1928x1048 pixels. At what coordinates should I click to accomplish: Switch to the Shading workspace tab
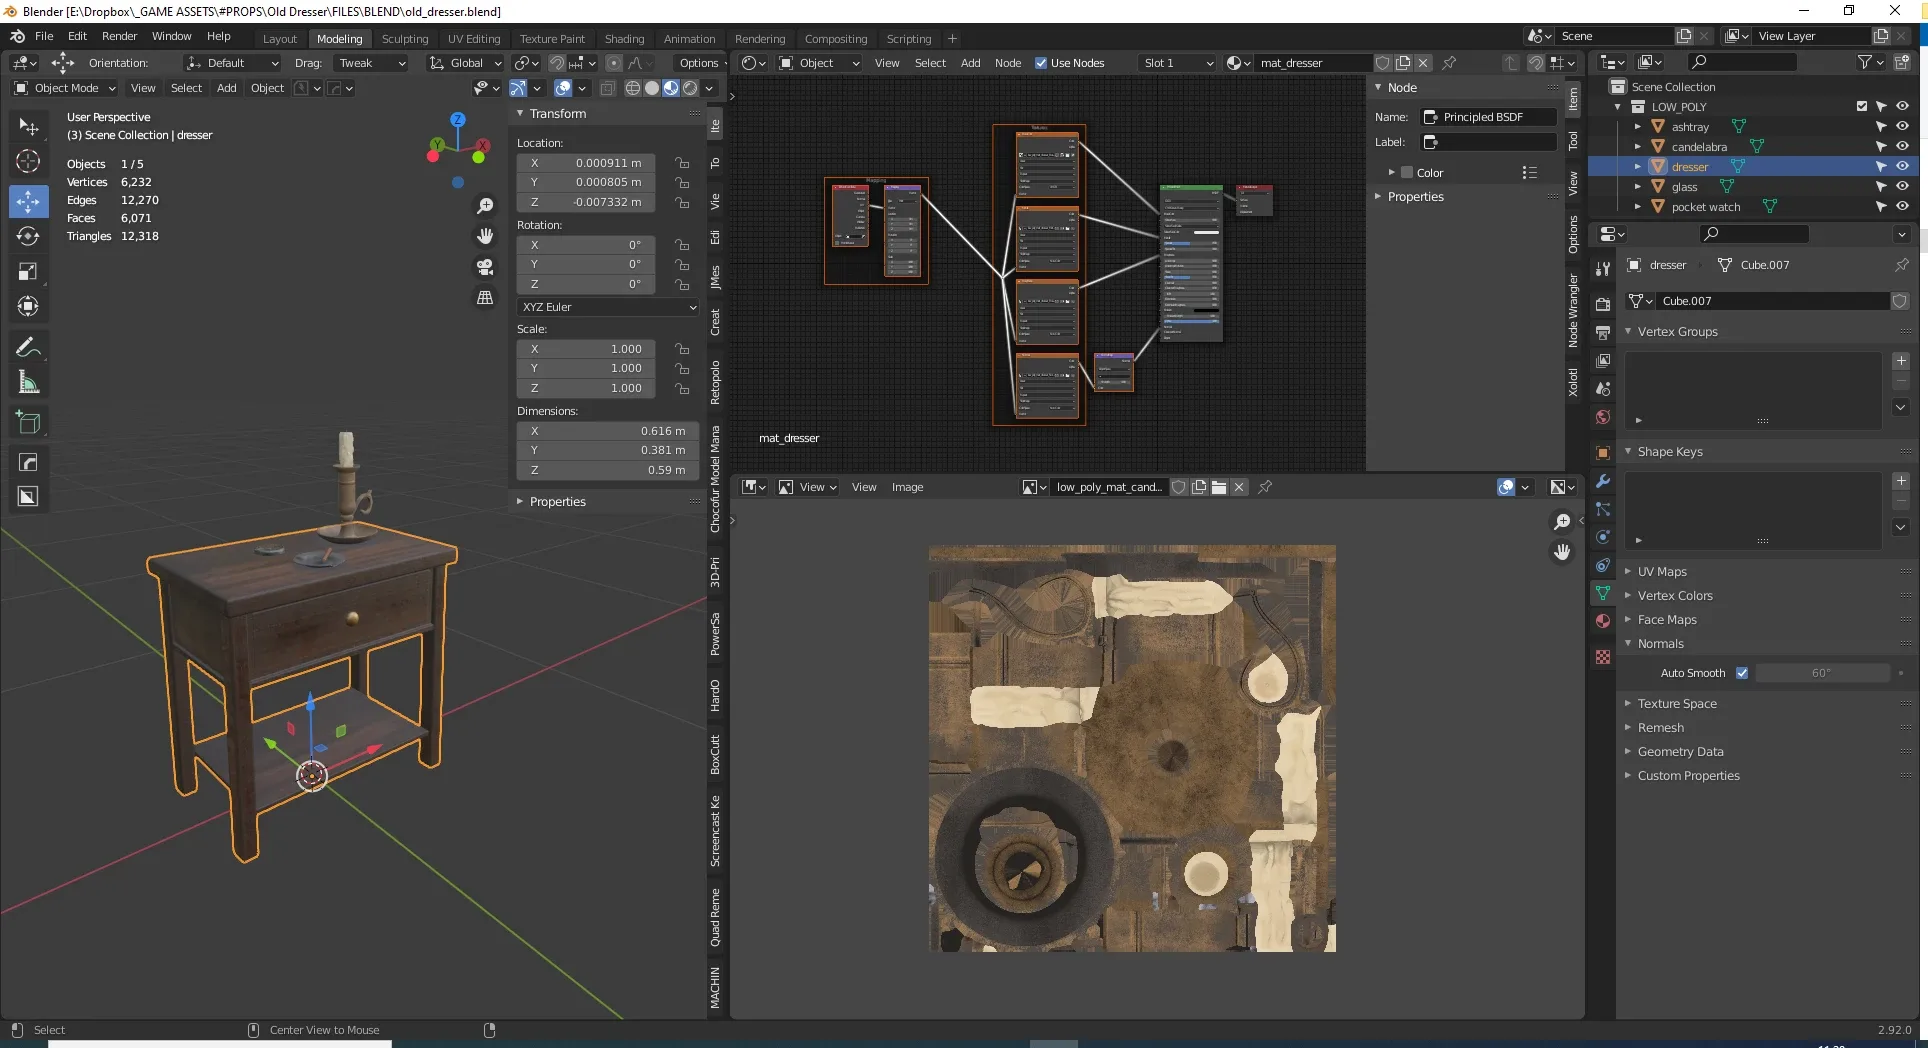coord(624,39)
